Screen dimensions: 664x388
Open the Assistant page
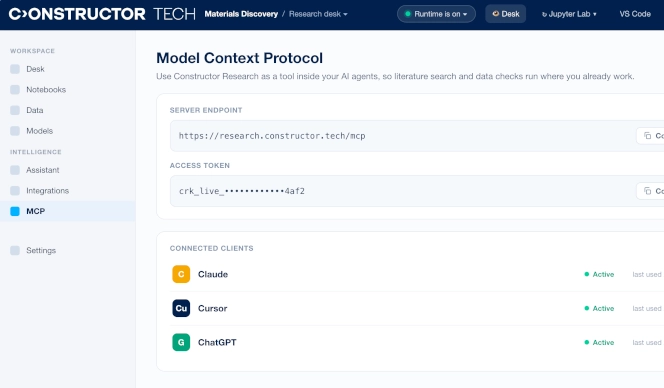(68, 170)
